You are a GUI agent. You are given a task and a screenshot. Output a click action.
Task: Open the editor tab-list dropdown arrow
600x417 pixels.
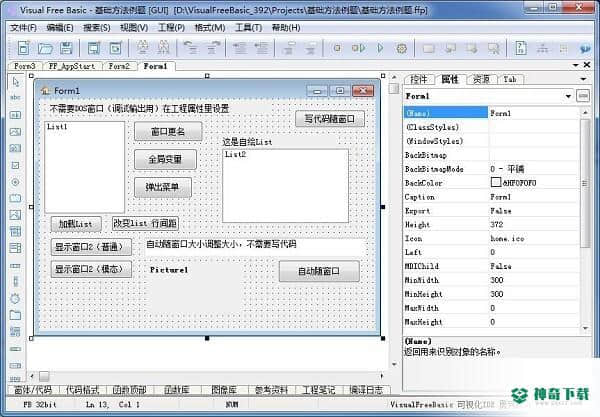575,65
